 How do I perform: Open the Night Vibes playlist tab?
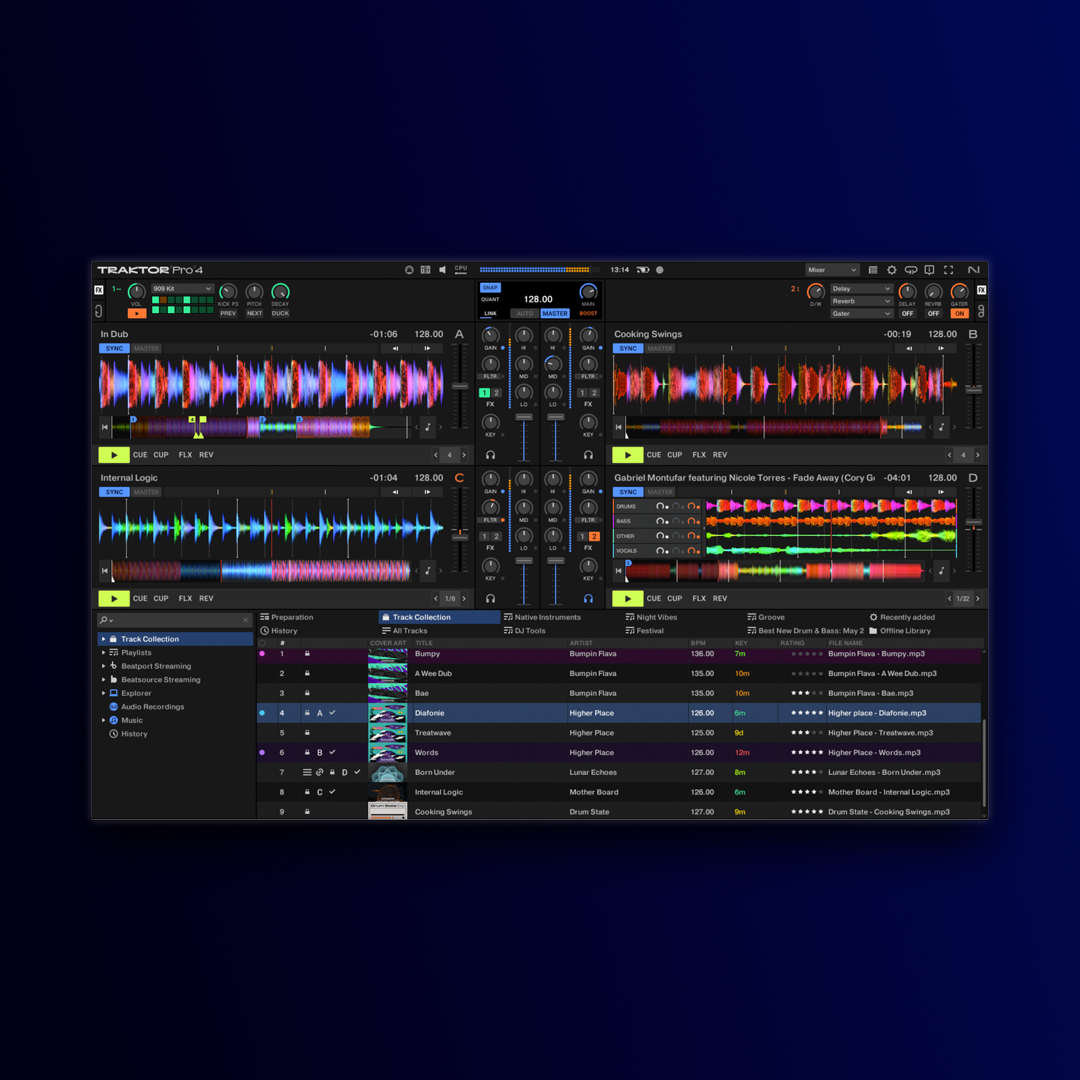pyautogui.click(x=652, y=617)
